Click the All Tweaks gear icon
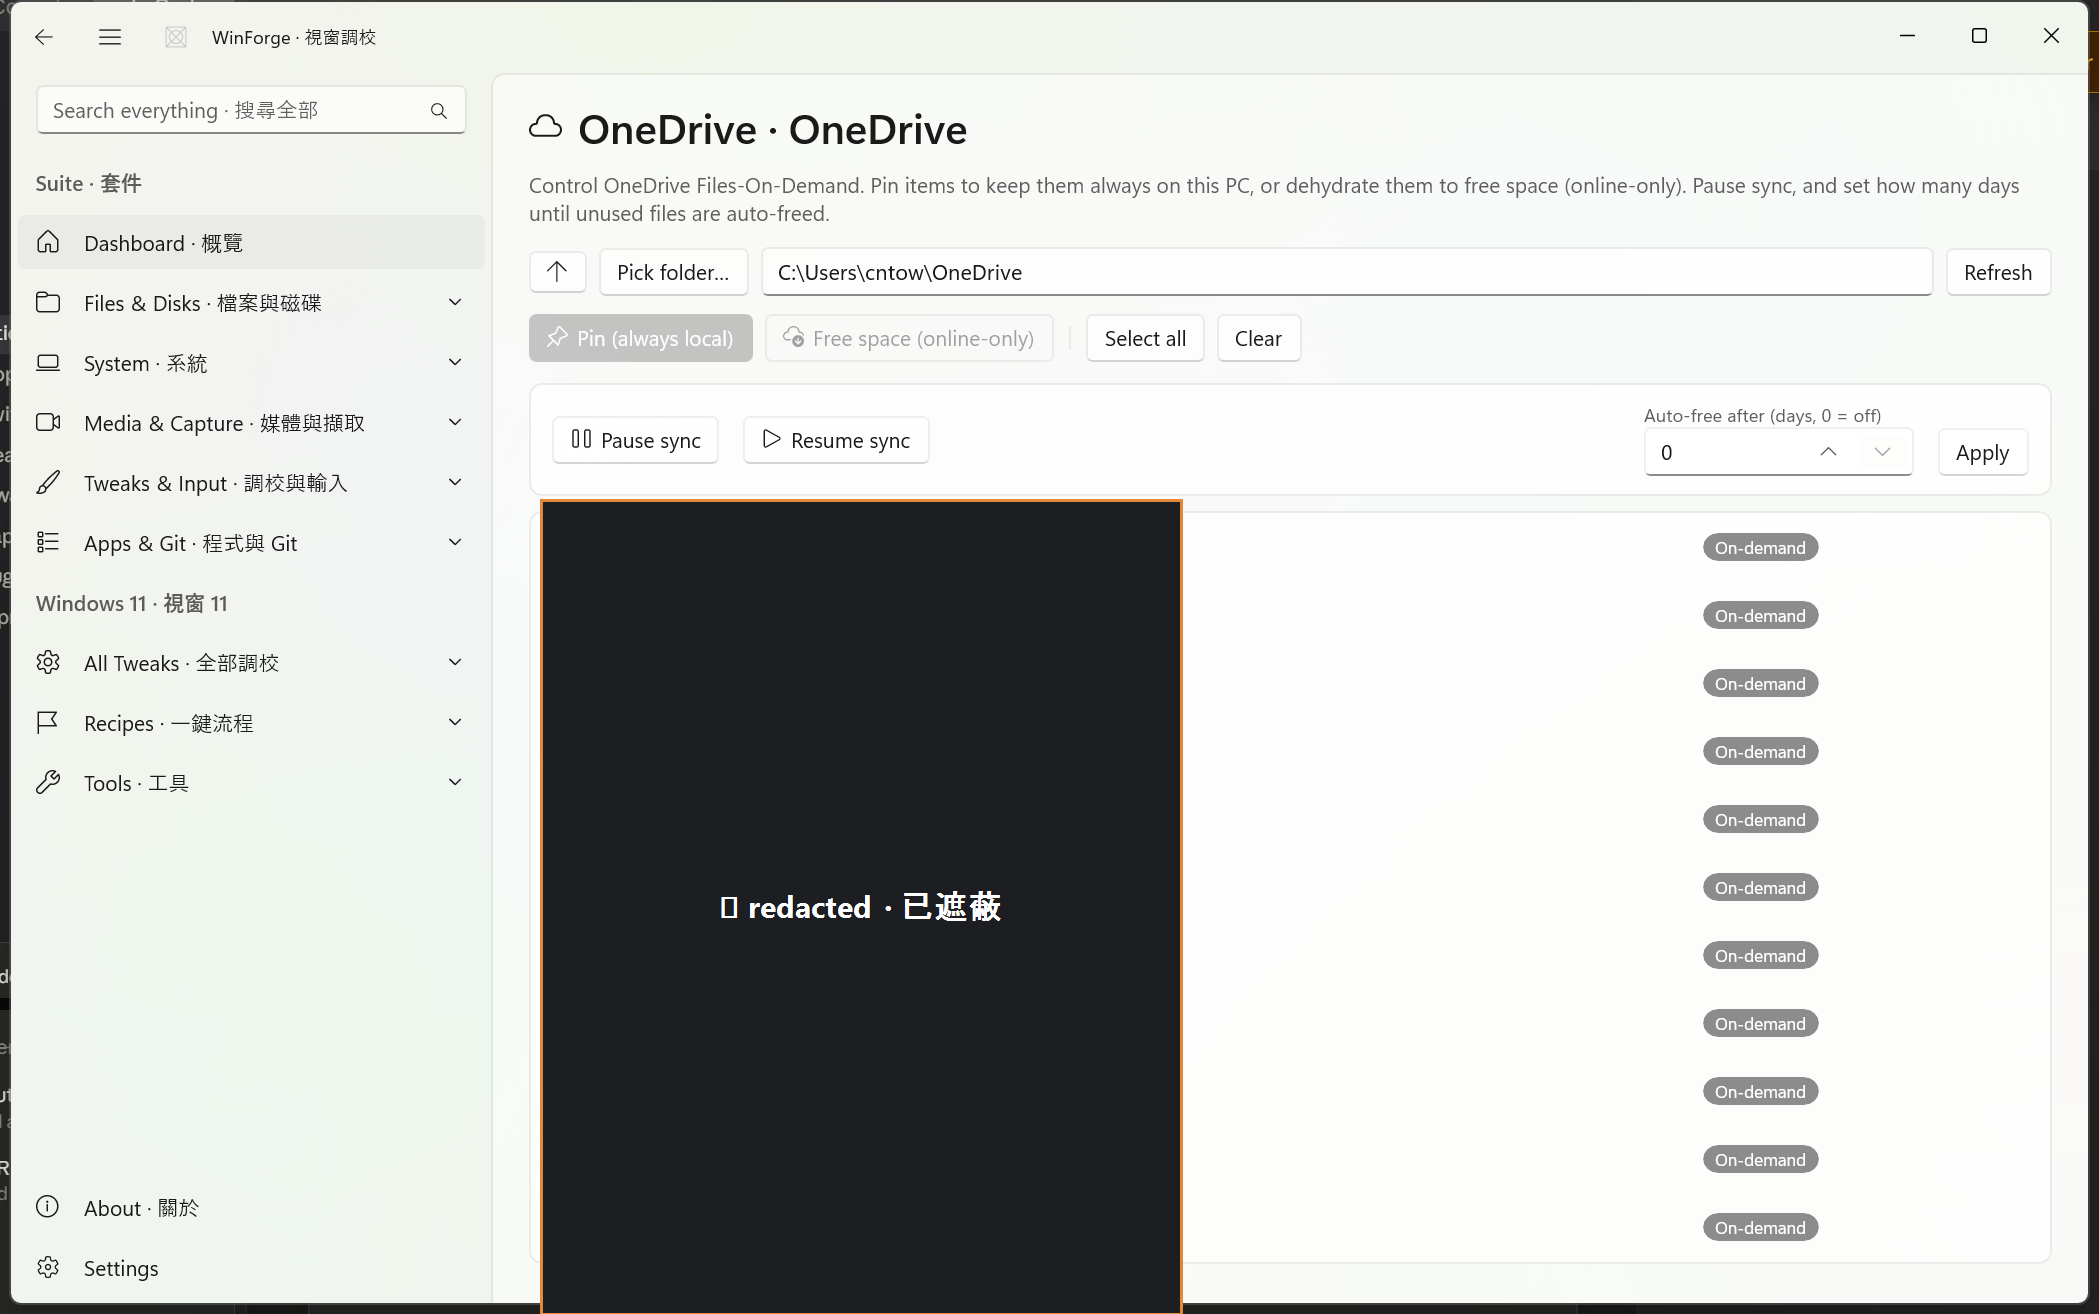The height and width of the screenshot is (1314, 2099). pyautogui.click(x=48, y=662)
